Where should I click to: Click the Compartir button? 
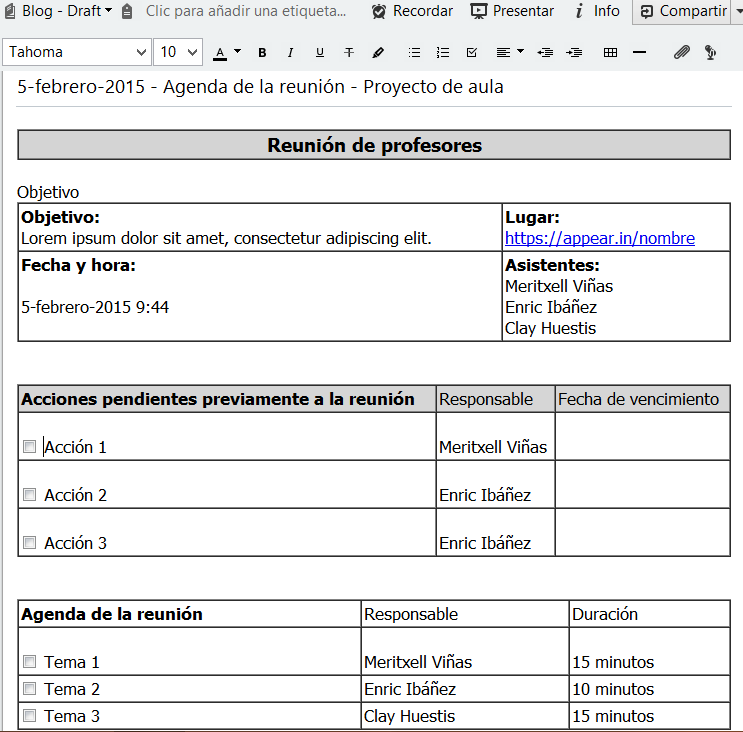(x=683, y=11)
